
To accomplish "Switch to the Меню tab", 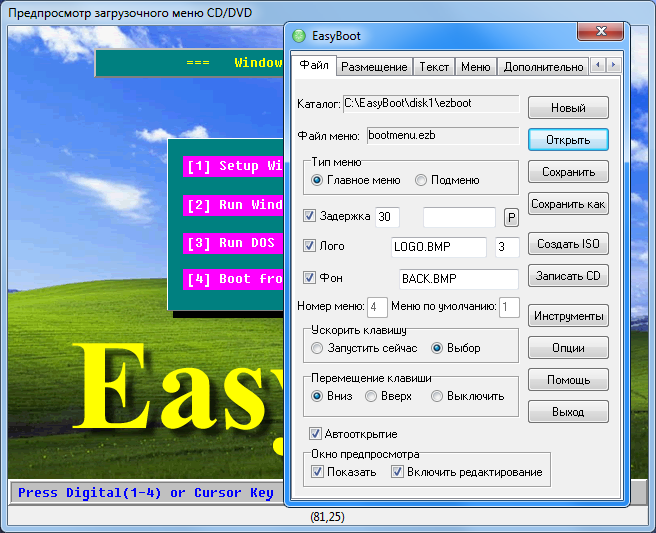I will 475,67.
